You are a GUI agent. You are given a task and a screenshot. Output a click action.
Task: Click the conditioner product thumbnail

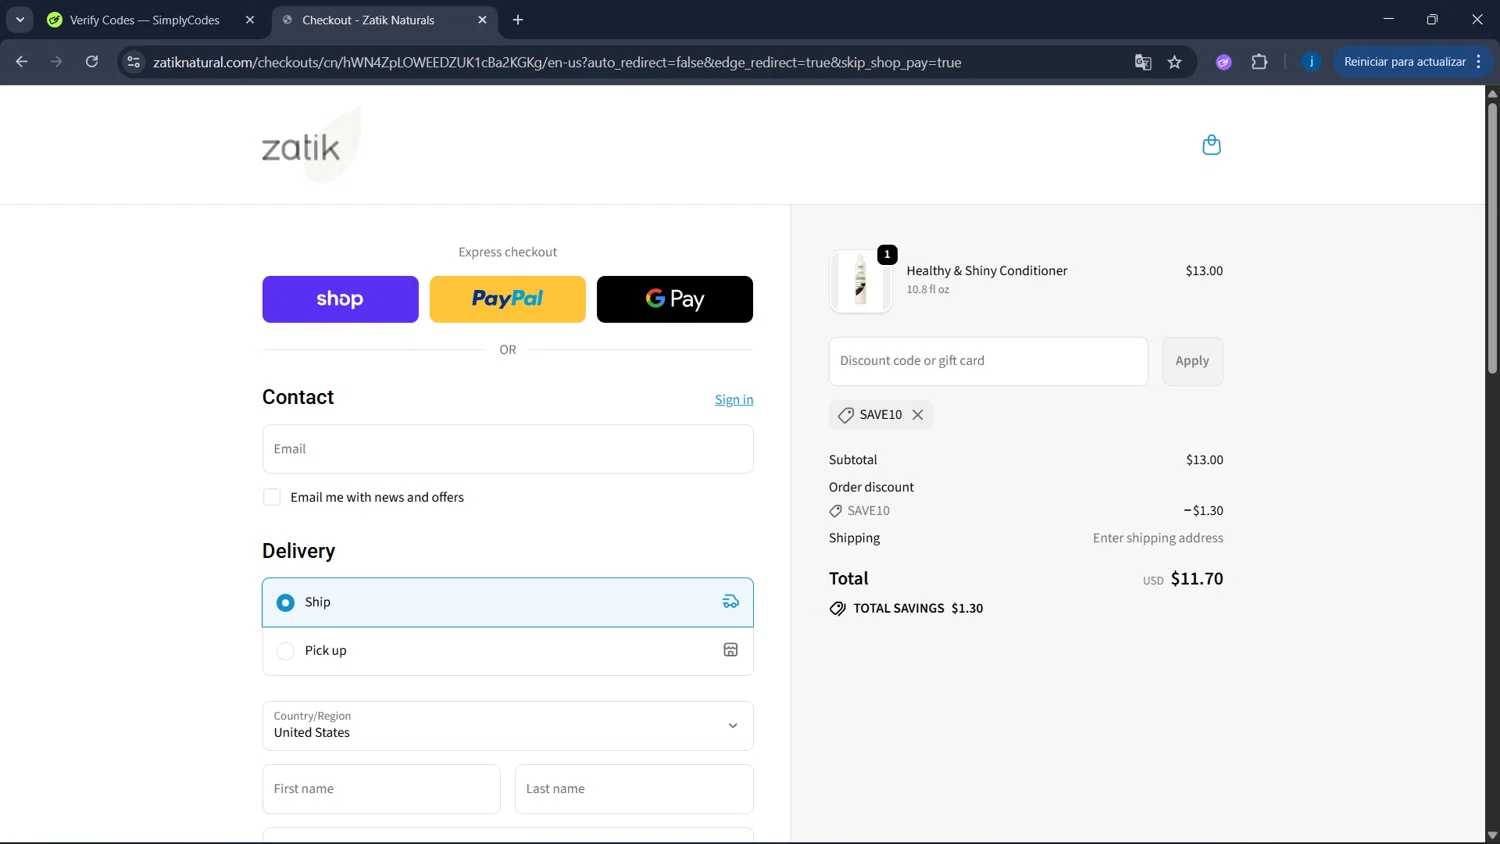coord(860,281)
